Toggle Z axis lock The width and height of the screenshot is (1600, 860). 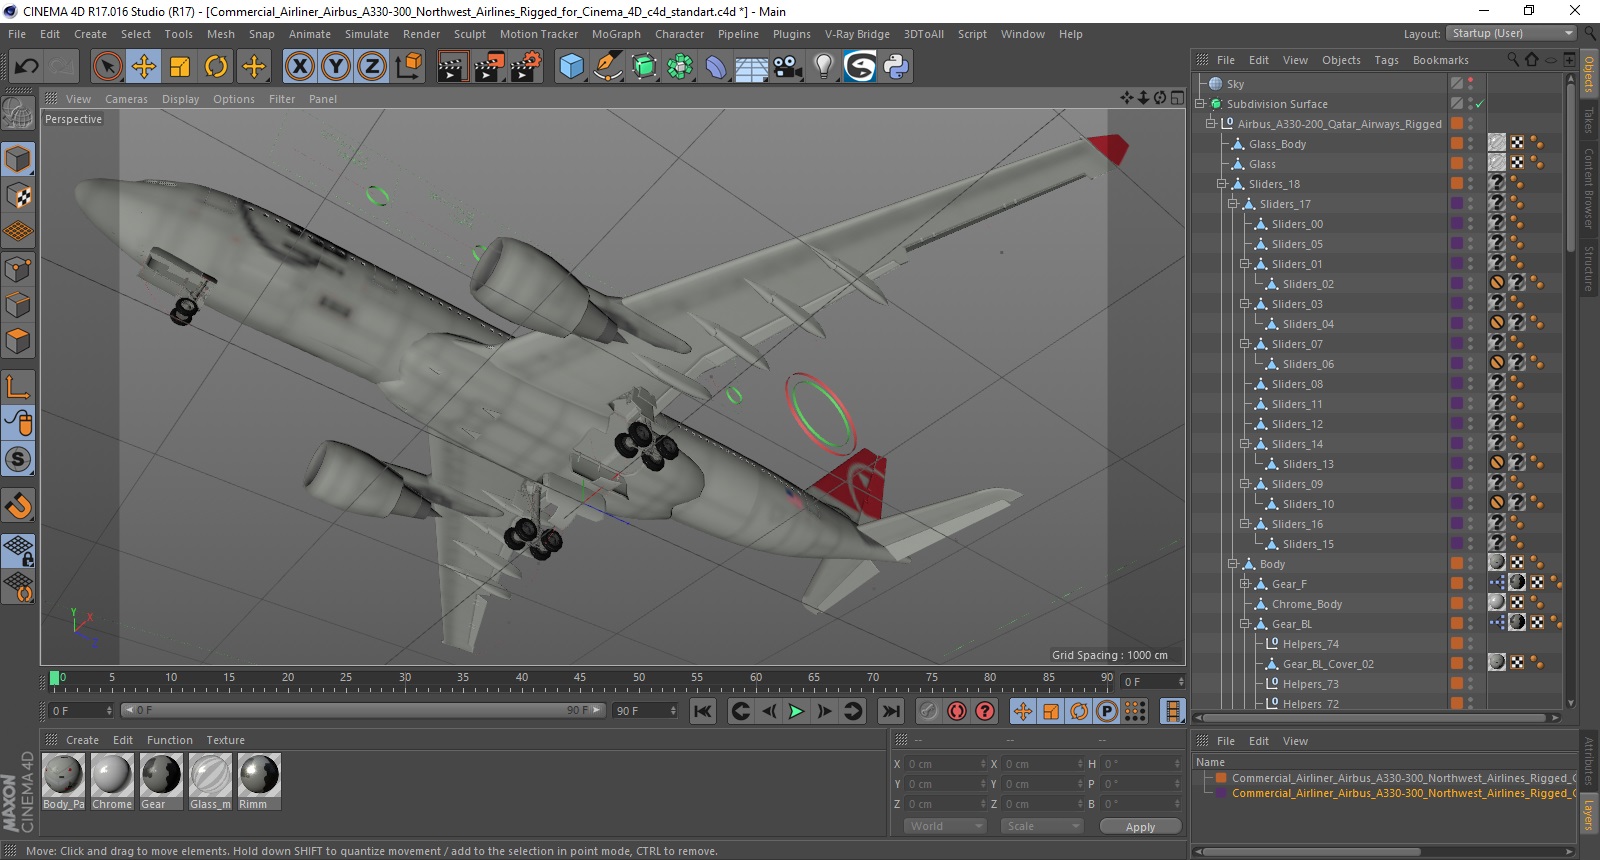tap(372, 67)
